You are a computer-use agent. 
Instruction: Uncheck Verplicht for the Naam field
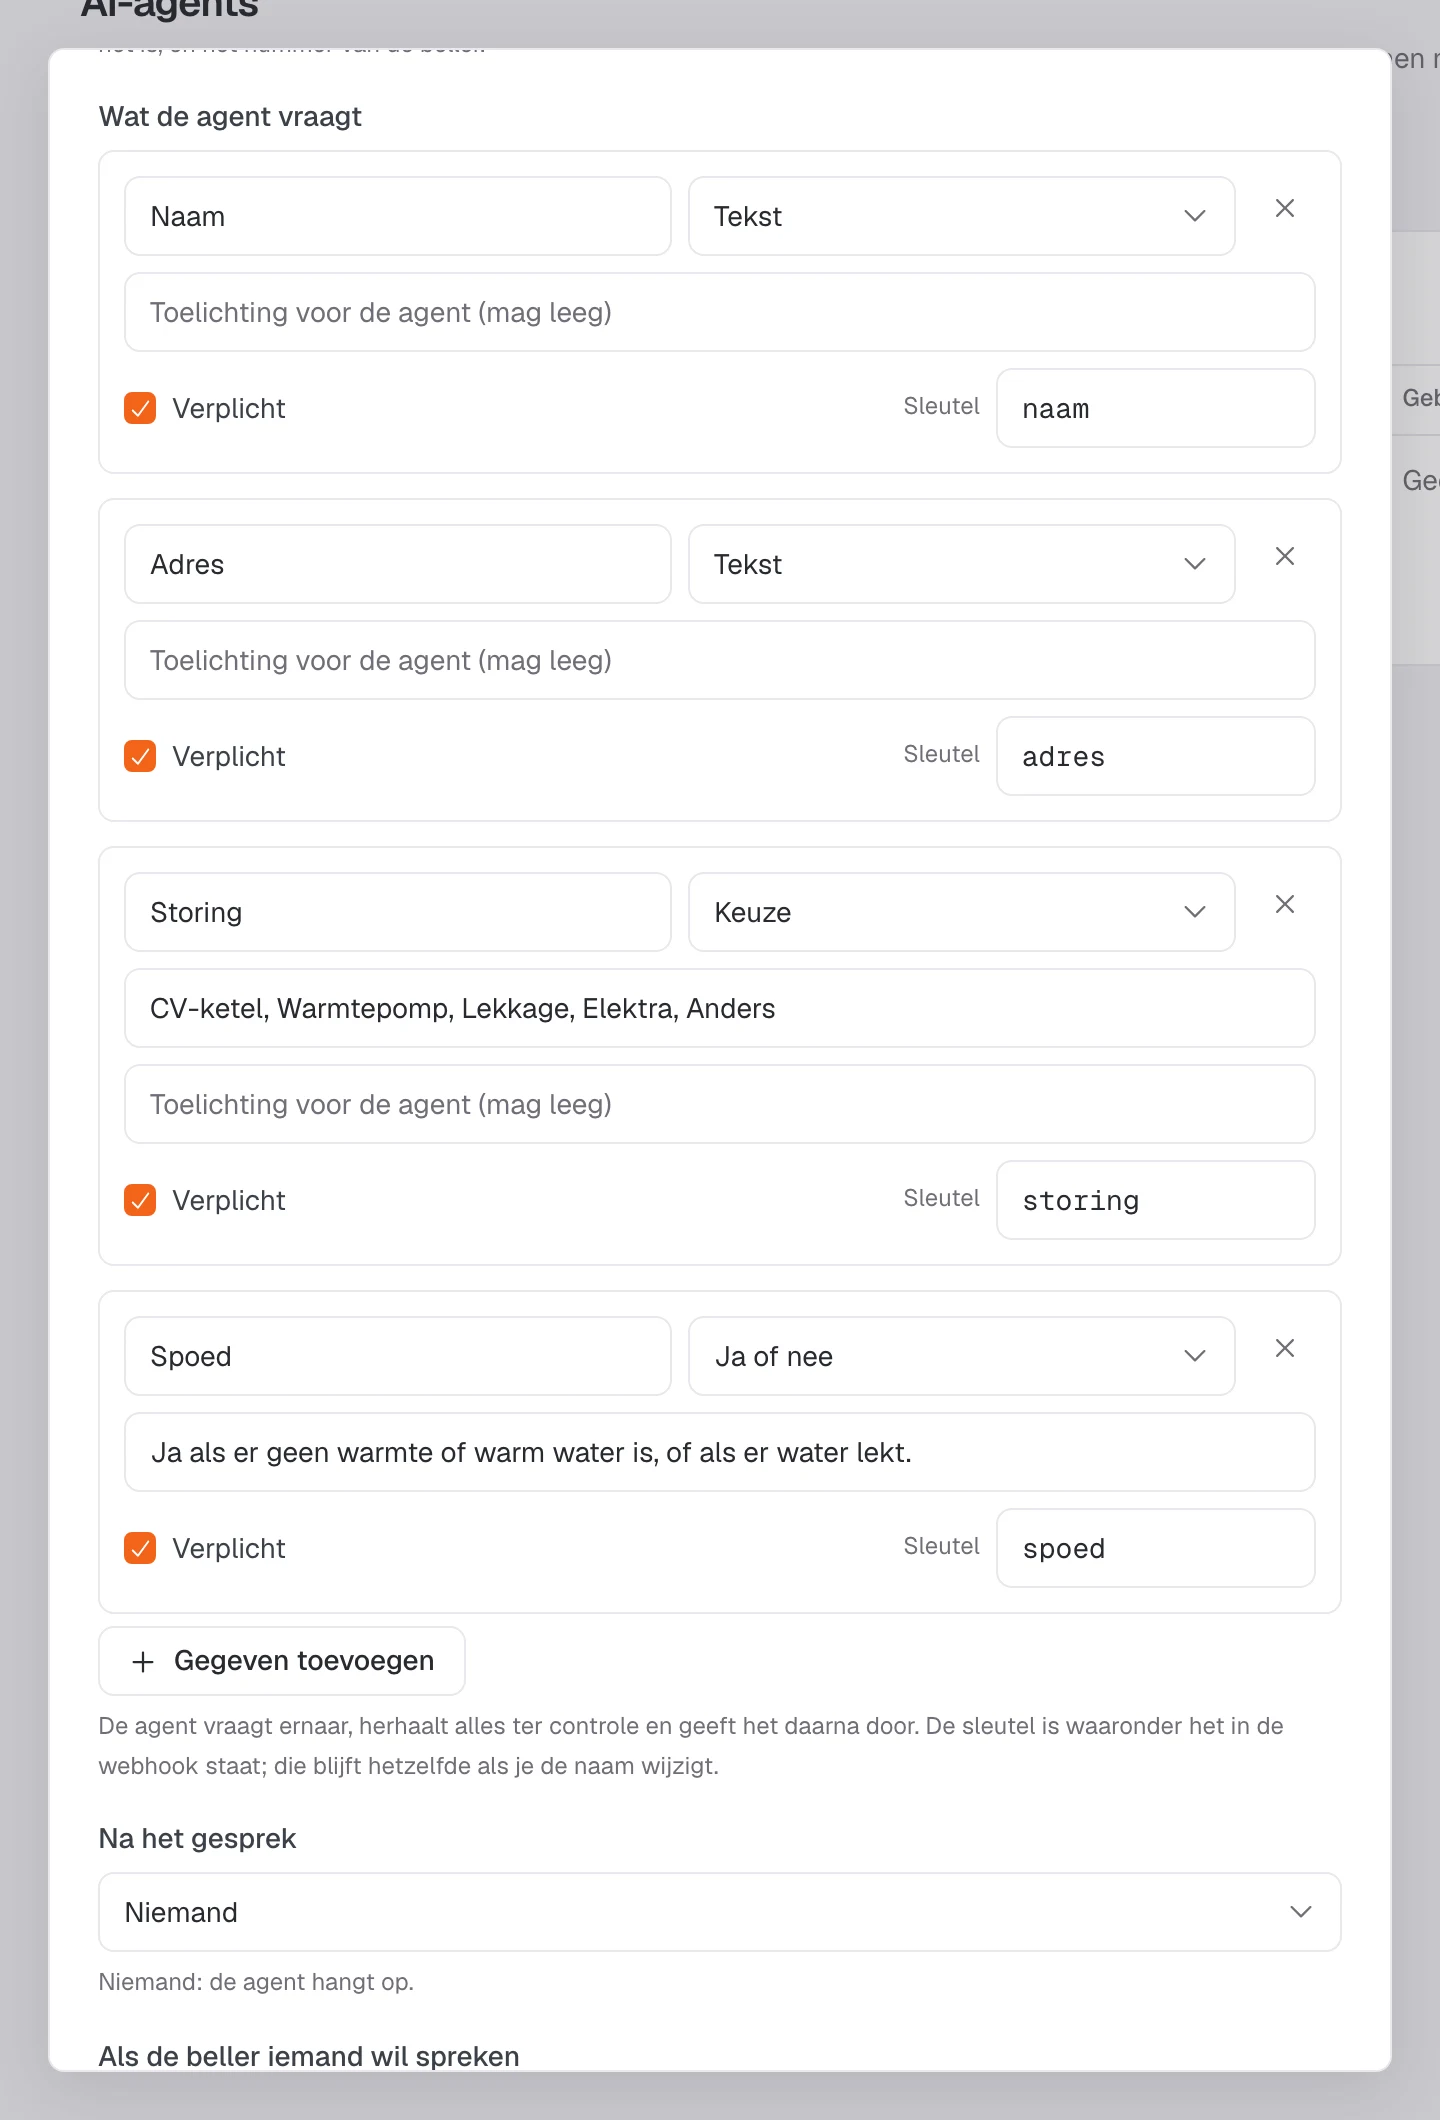tap(140, 408)
